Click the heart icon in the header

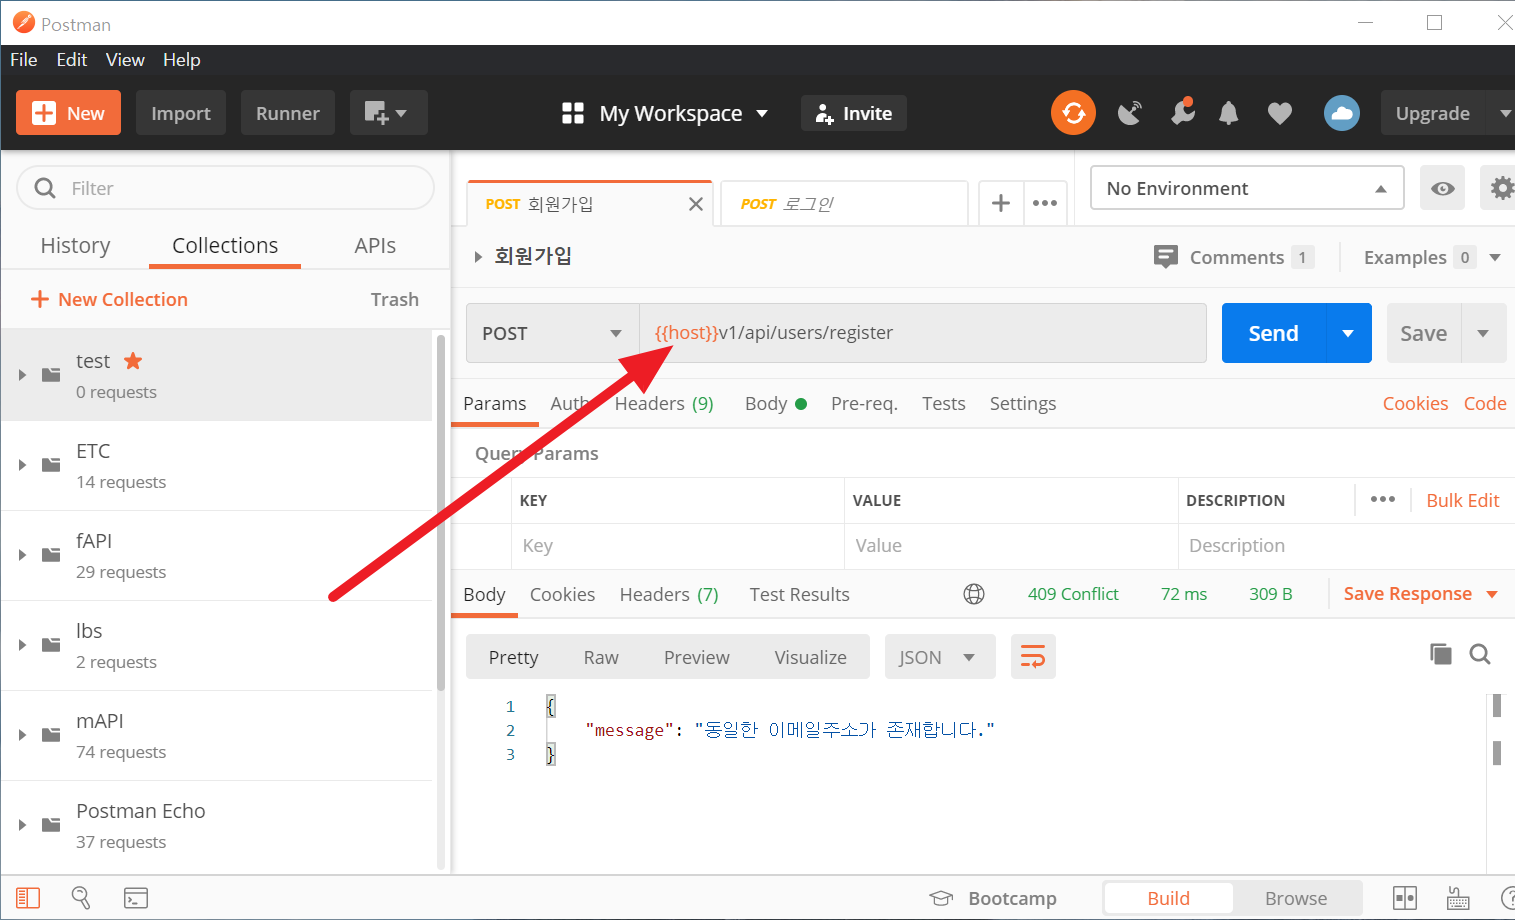tap(1280, 114)
